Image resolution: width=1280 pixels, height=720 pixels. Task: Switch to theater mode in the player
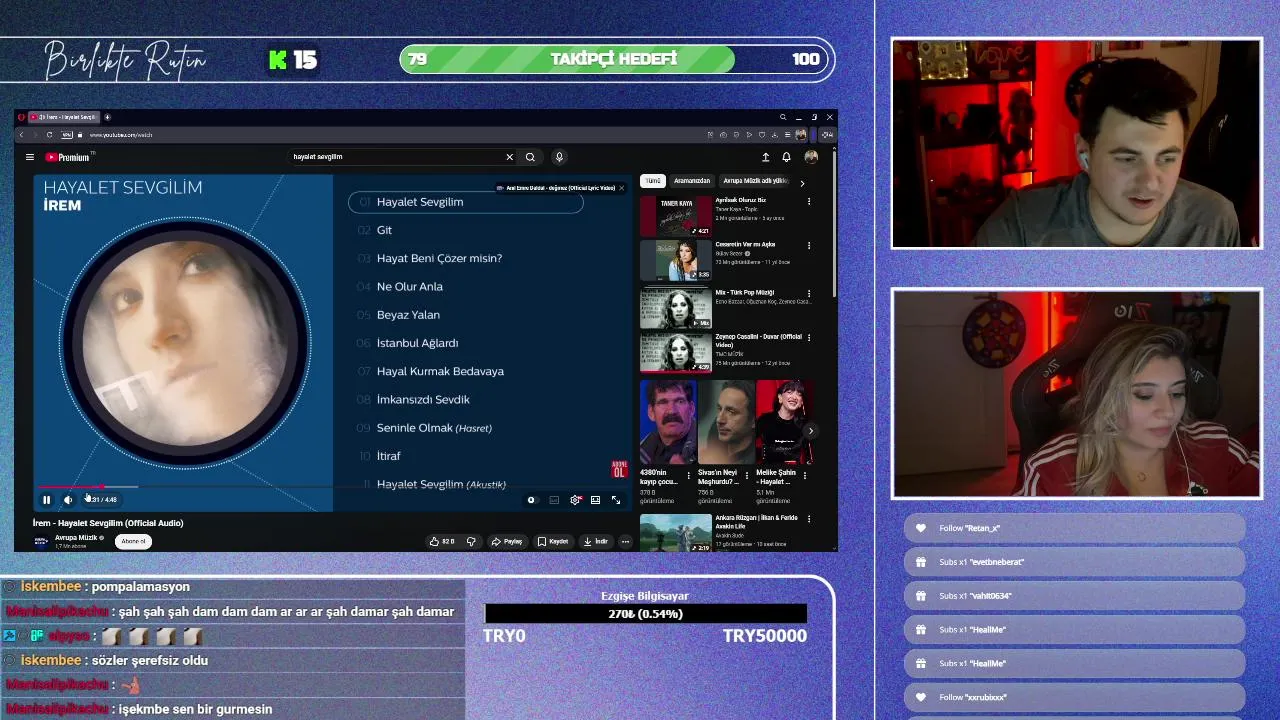pyautogui.click(x=595, y=500)
